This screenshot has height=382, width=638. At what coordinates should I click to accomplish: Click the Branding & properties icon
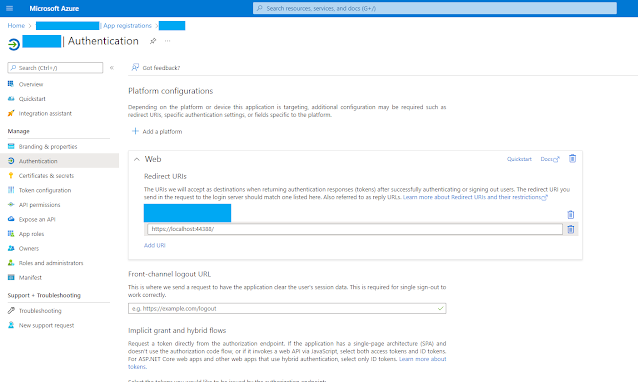pyautogui.click(x=11, y=146)
